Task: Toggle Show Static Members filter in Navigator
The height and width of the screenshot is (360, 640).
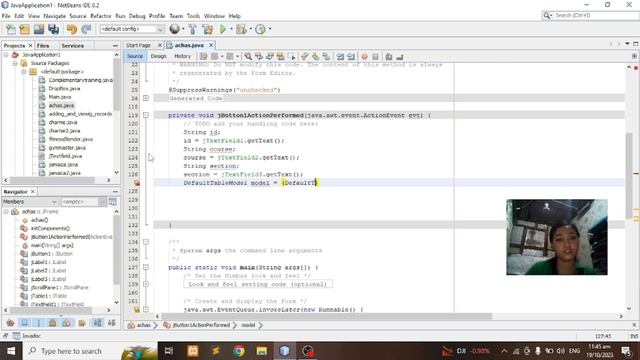Action: pos(39,323)
